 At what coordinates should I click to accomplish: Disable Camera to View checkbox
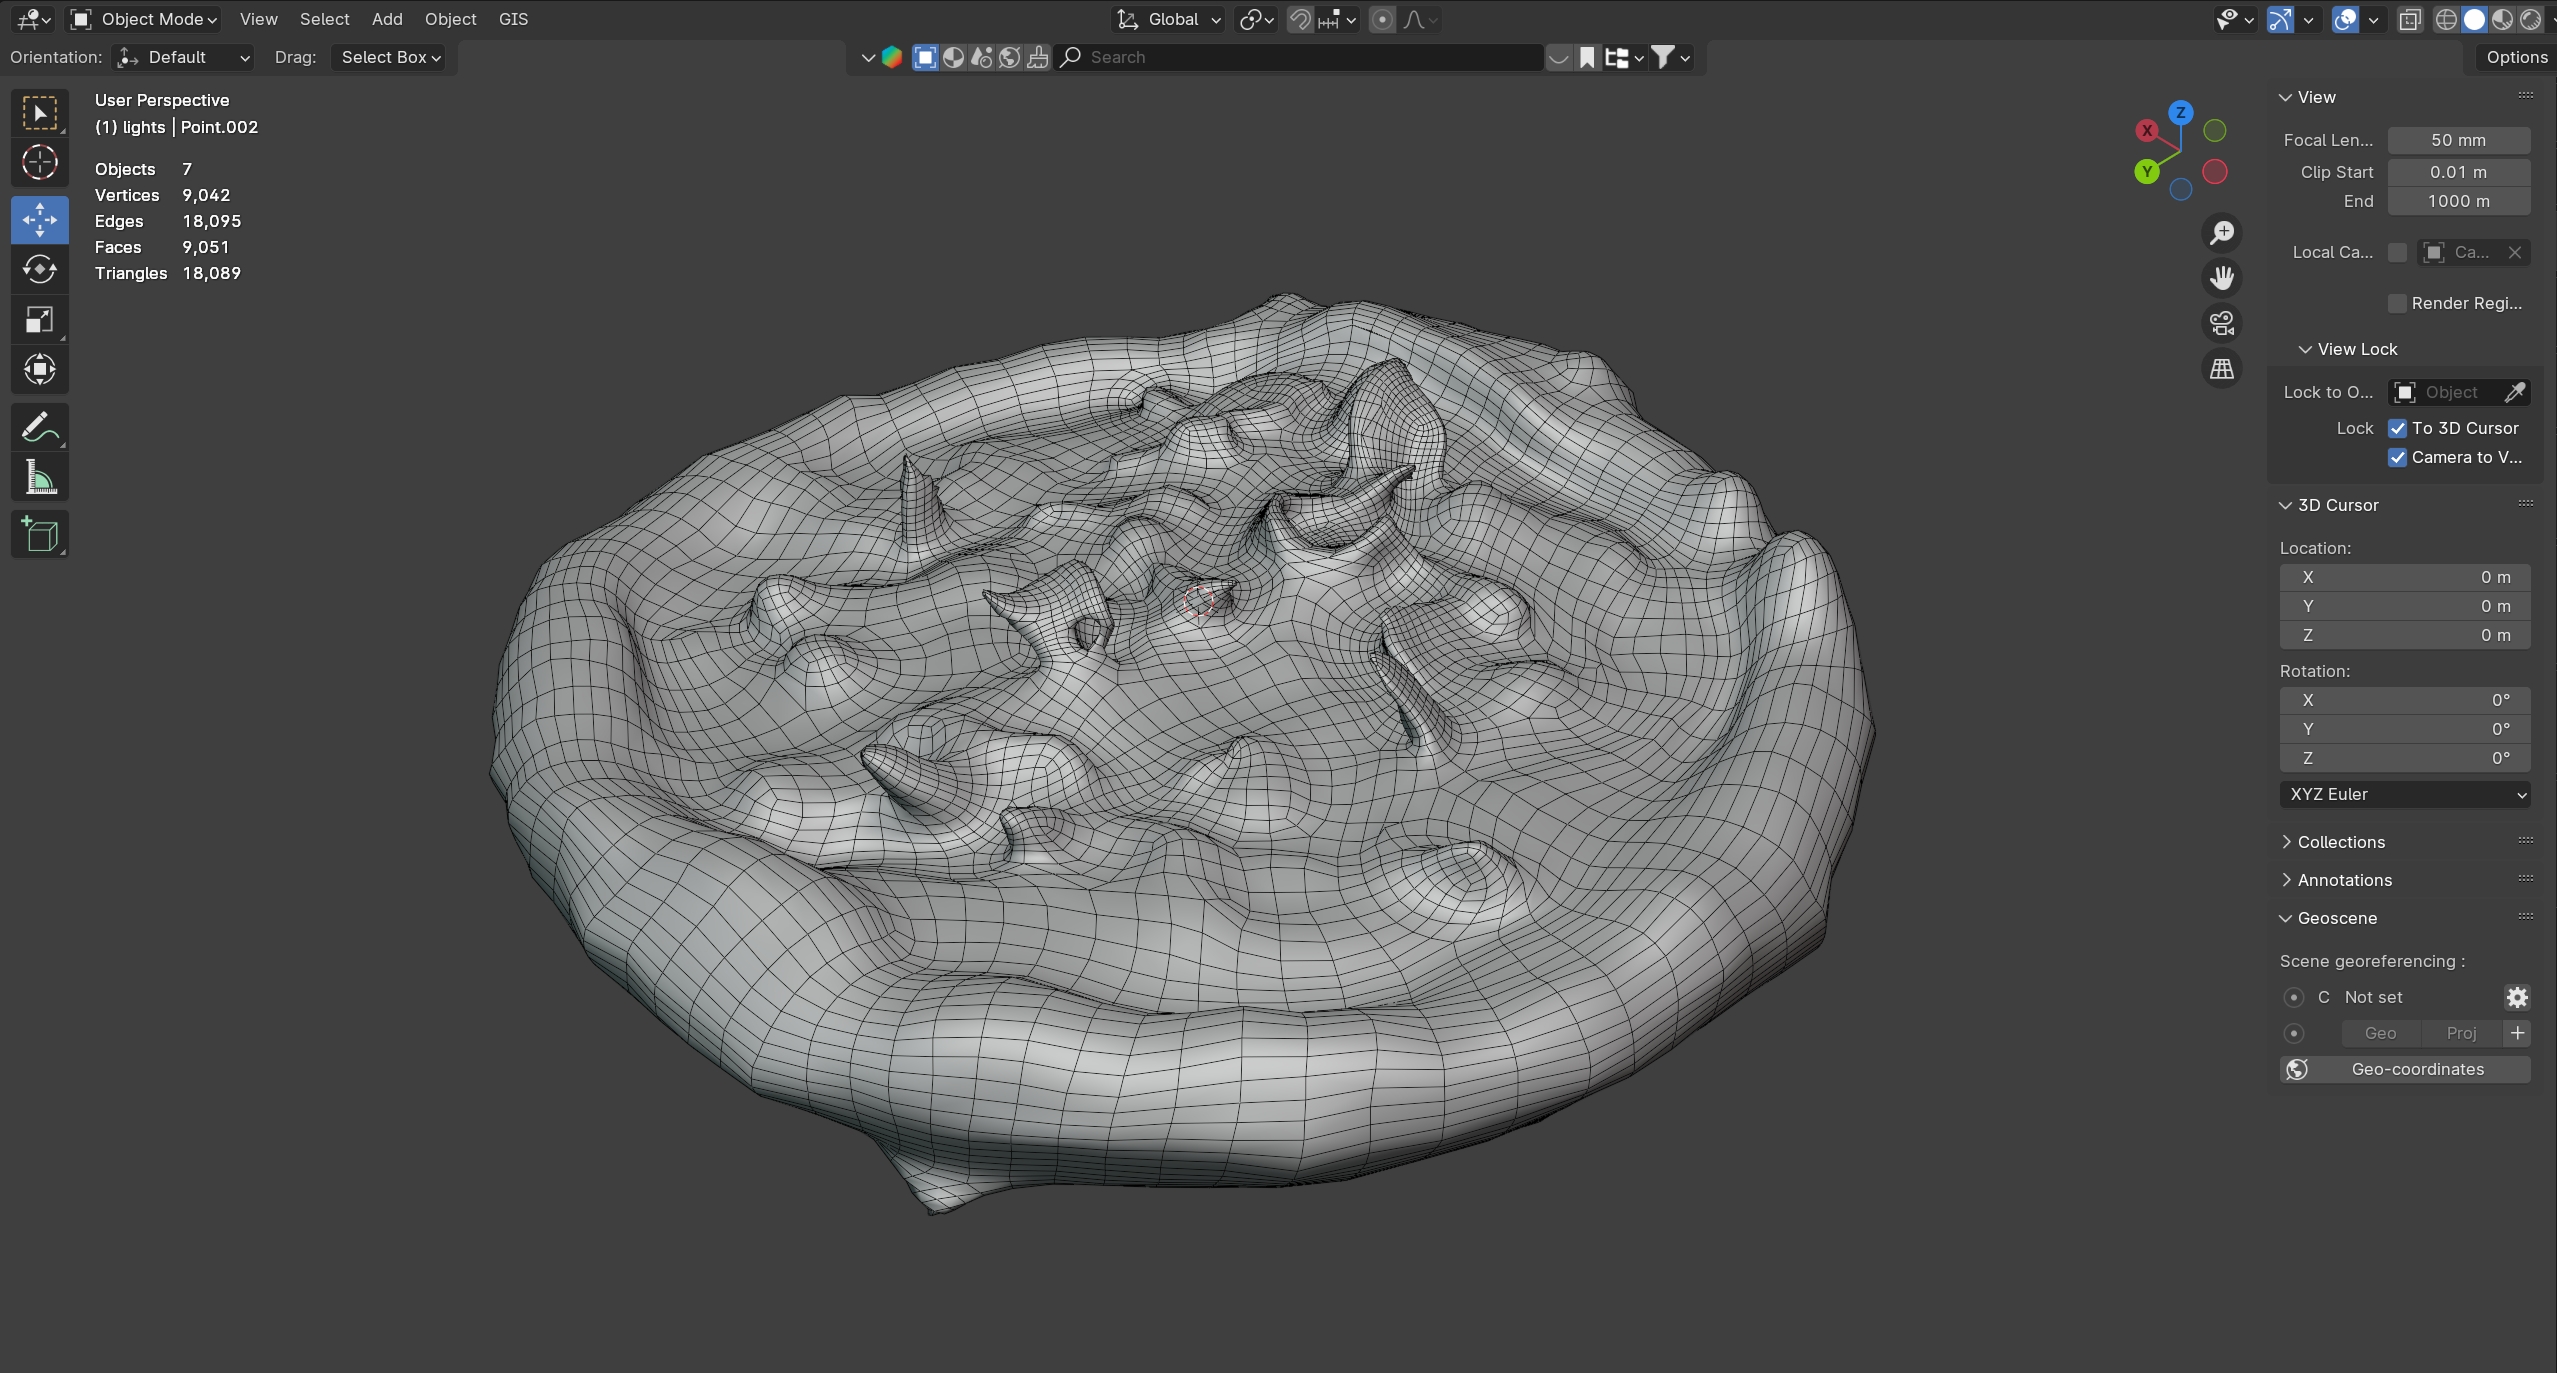coord(2397,457)
